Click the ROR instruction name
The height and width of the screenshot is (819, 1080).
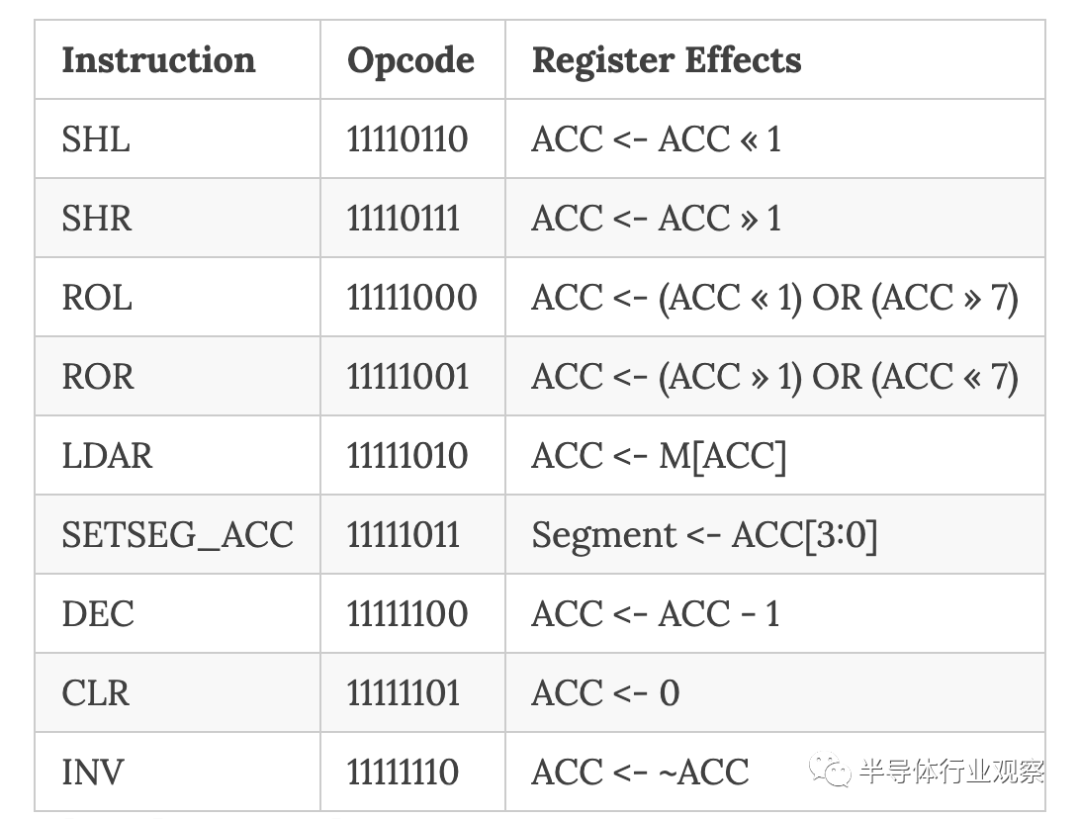(97, 376)
